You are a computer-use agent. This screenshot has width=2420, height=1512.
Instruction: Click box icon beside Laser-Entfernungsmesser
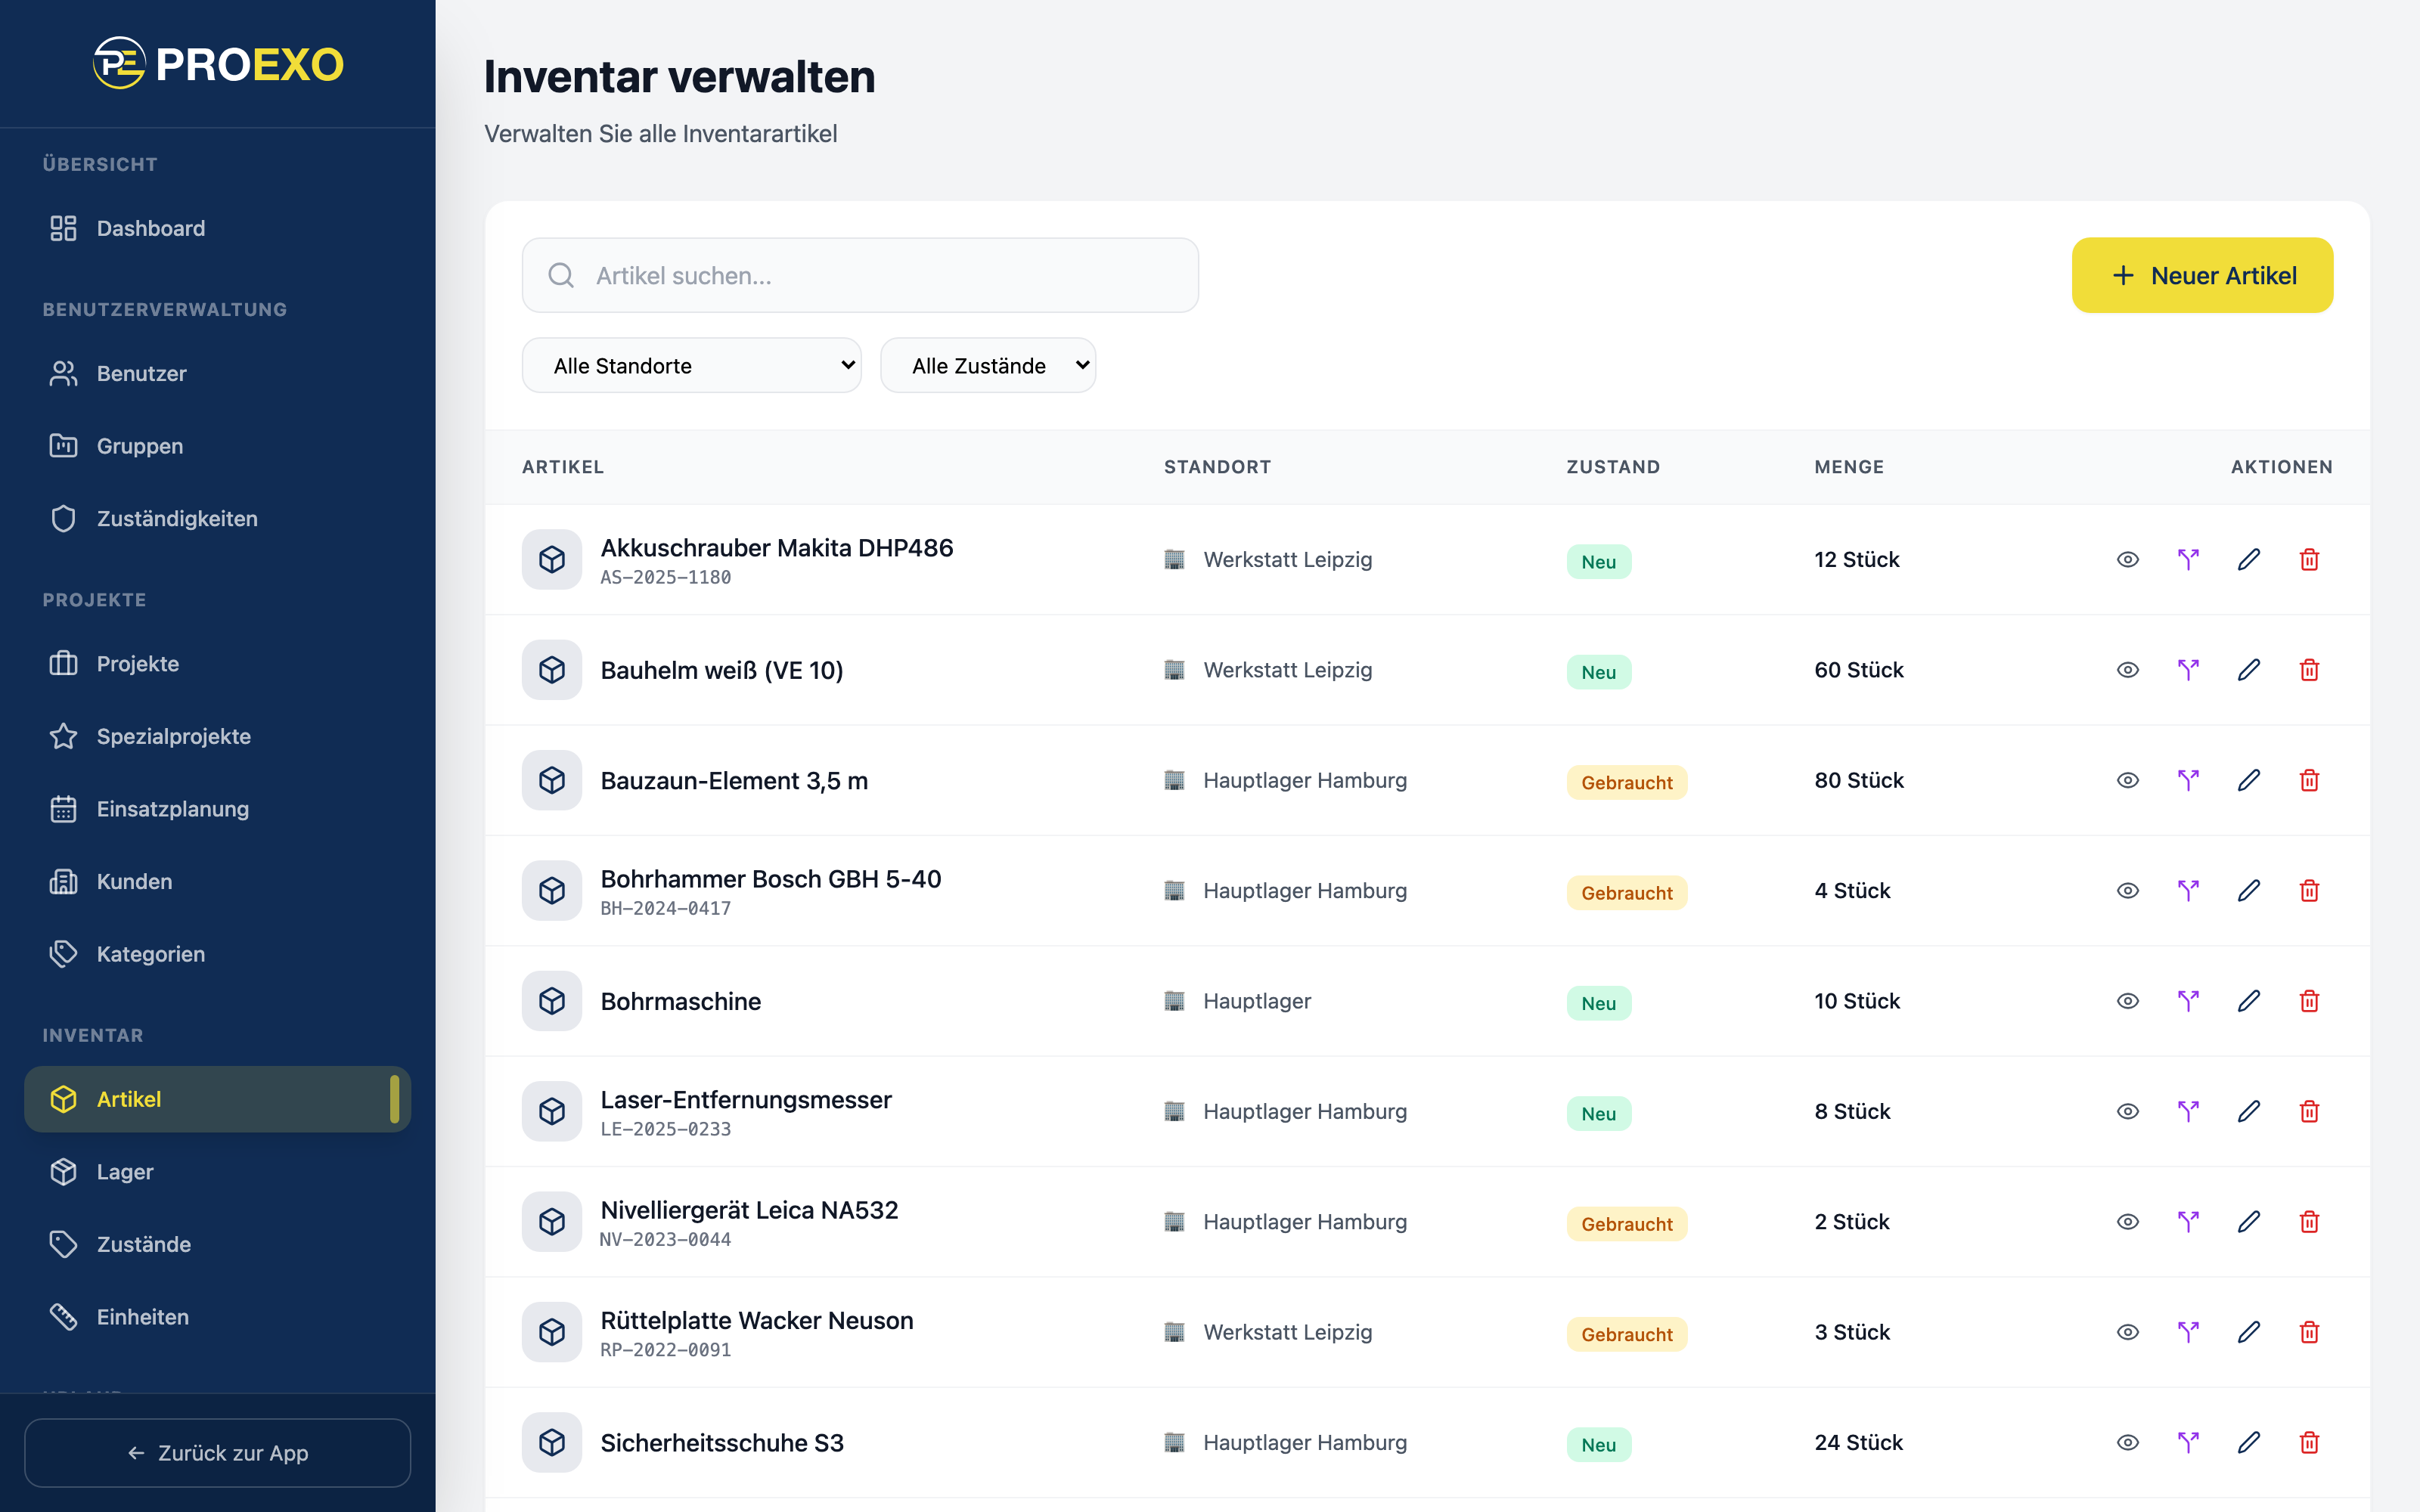coord(552,1111)
